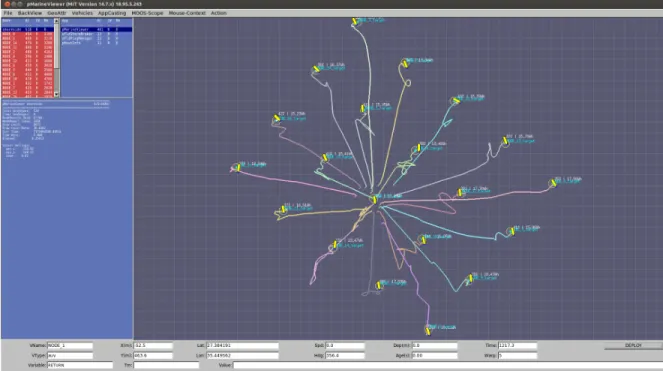This screenshot has height=371, width=663.
Task: Click the X(m) field
Action: [153, 346]
